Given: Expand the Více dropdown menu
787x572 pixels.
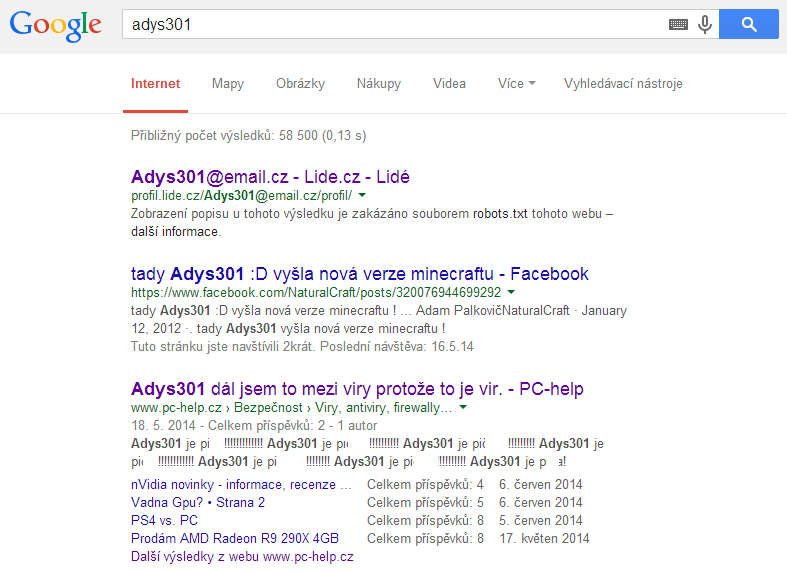Looking at the screenshot, I should 516,84.
